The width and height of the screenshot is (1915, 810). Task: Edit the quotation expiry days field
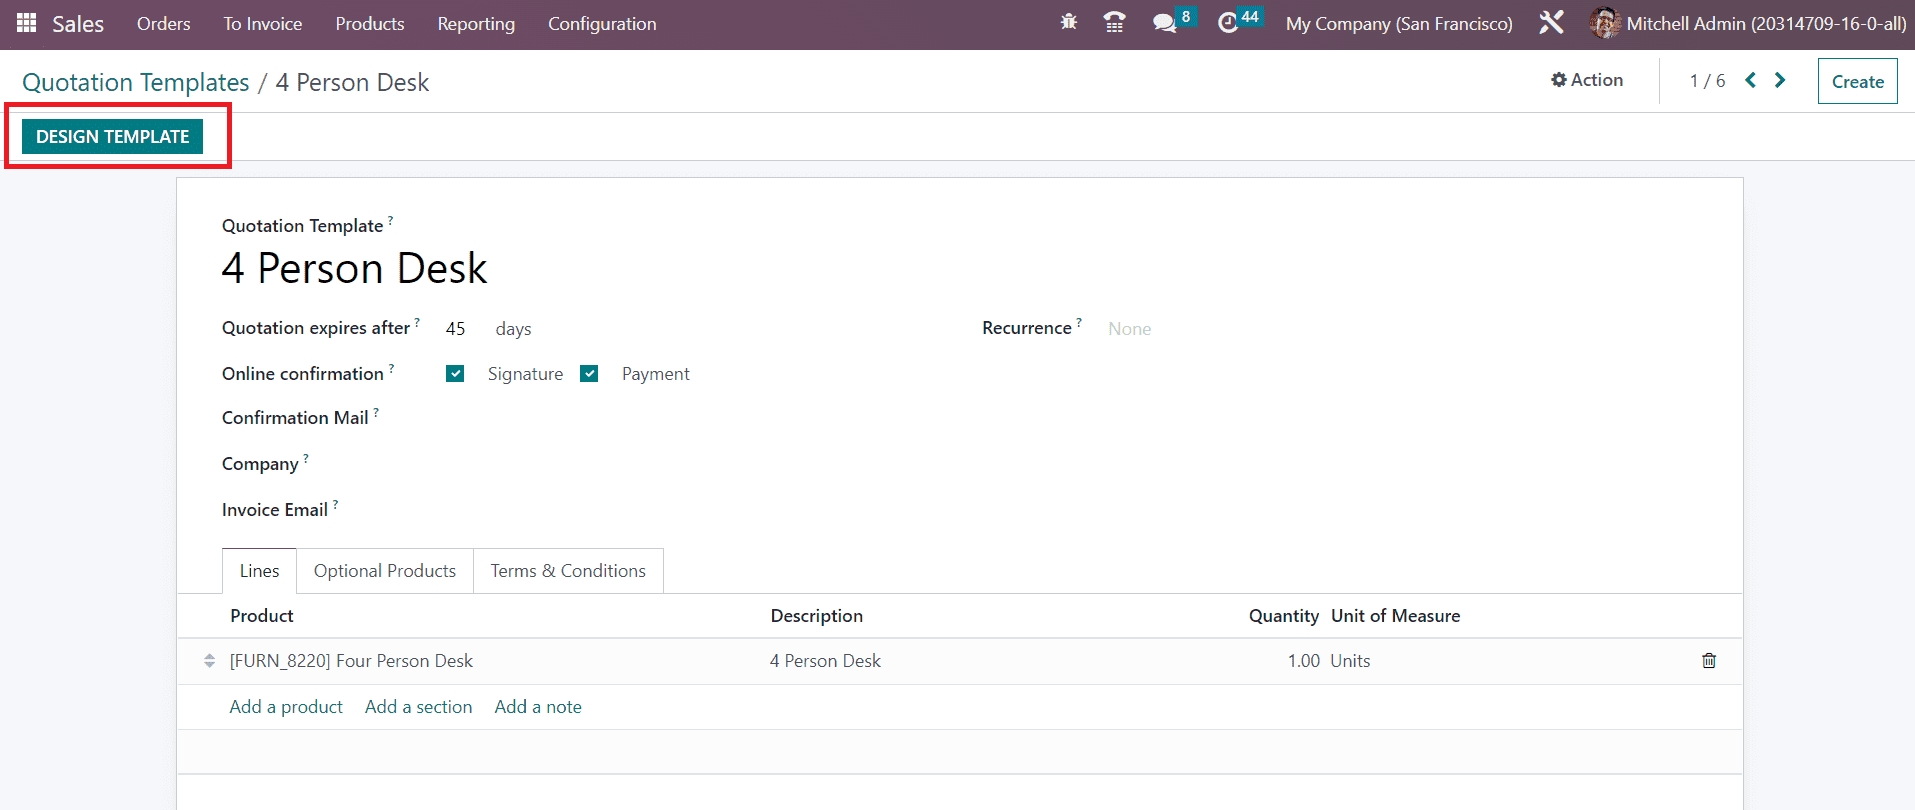click(x=456, y=329)
